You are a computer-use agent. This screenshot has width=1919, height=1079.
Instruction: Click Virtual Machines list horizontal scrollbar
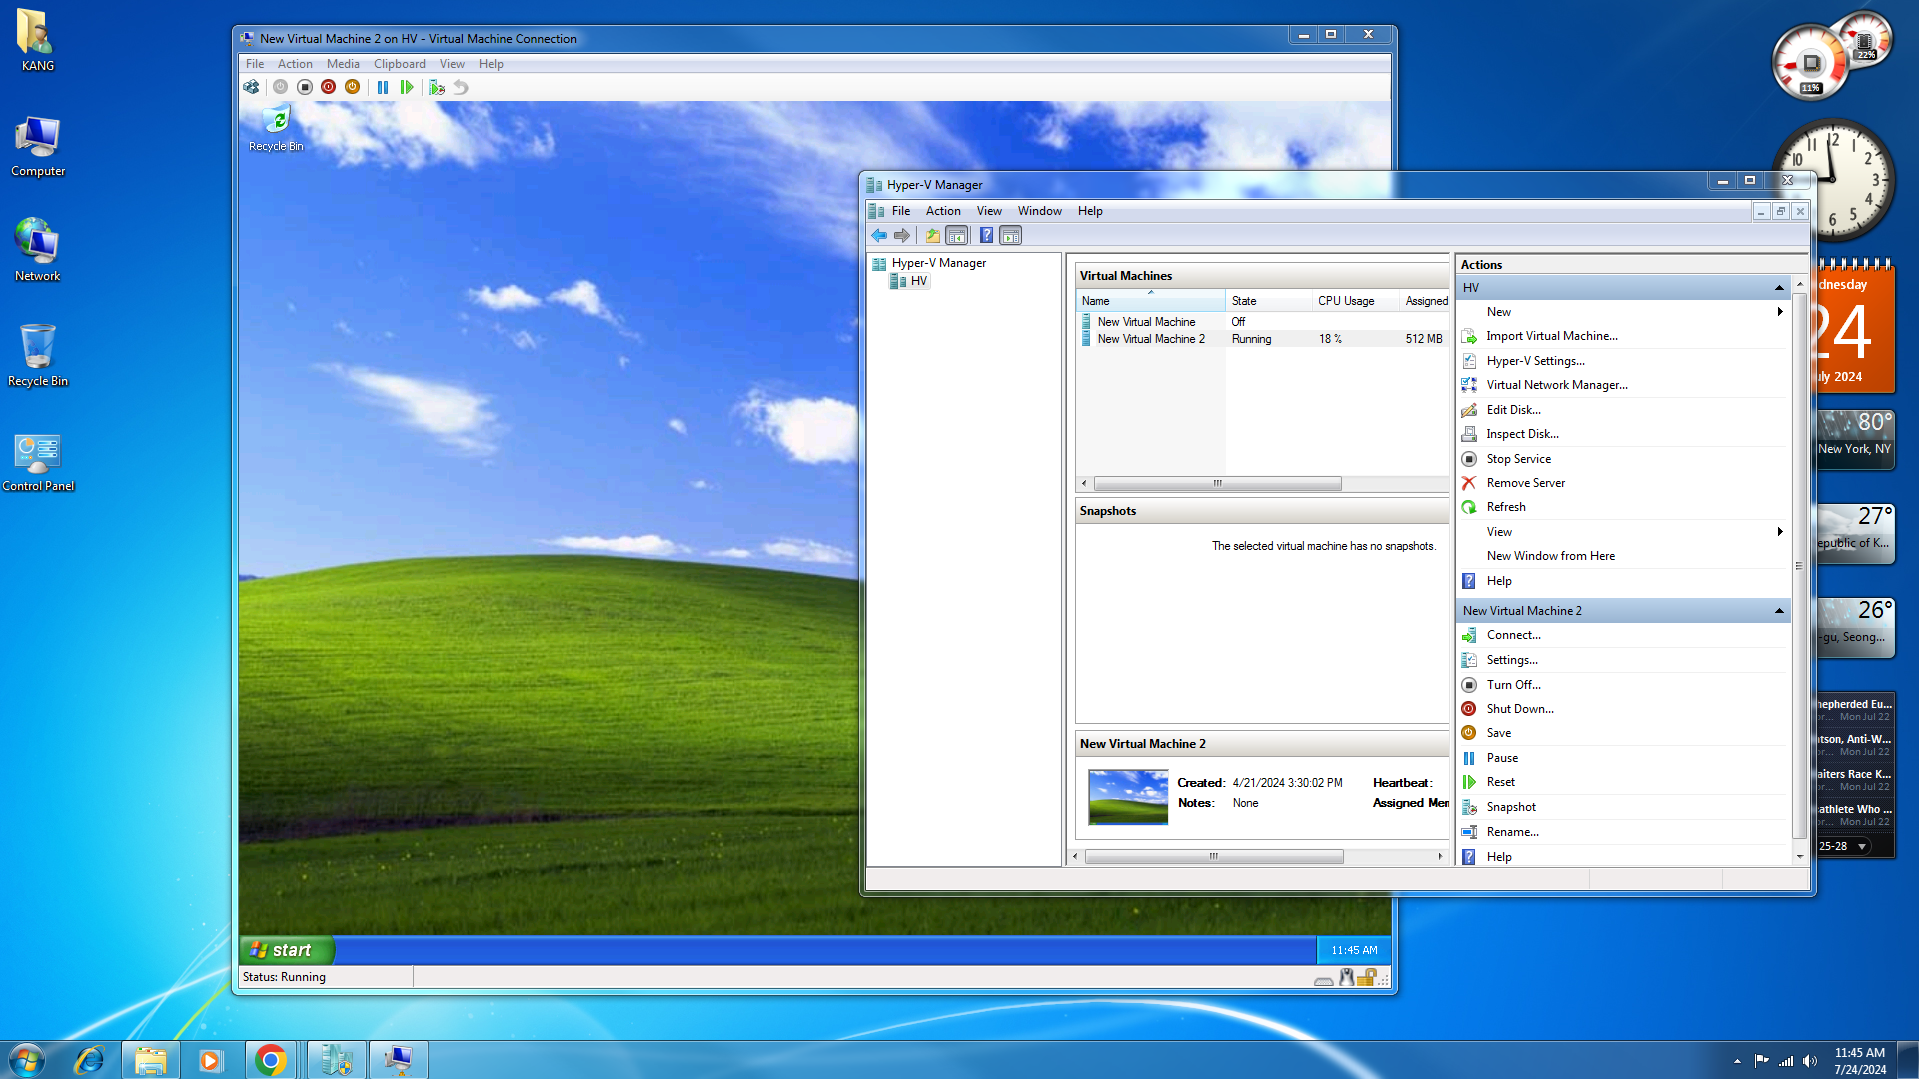coord(1217,484)
